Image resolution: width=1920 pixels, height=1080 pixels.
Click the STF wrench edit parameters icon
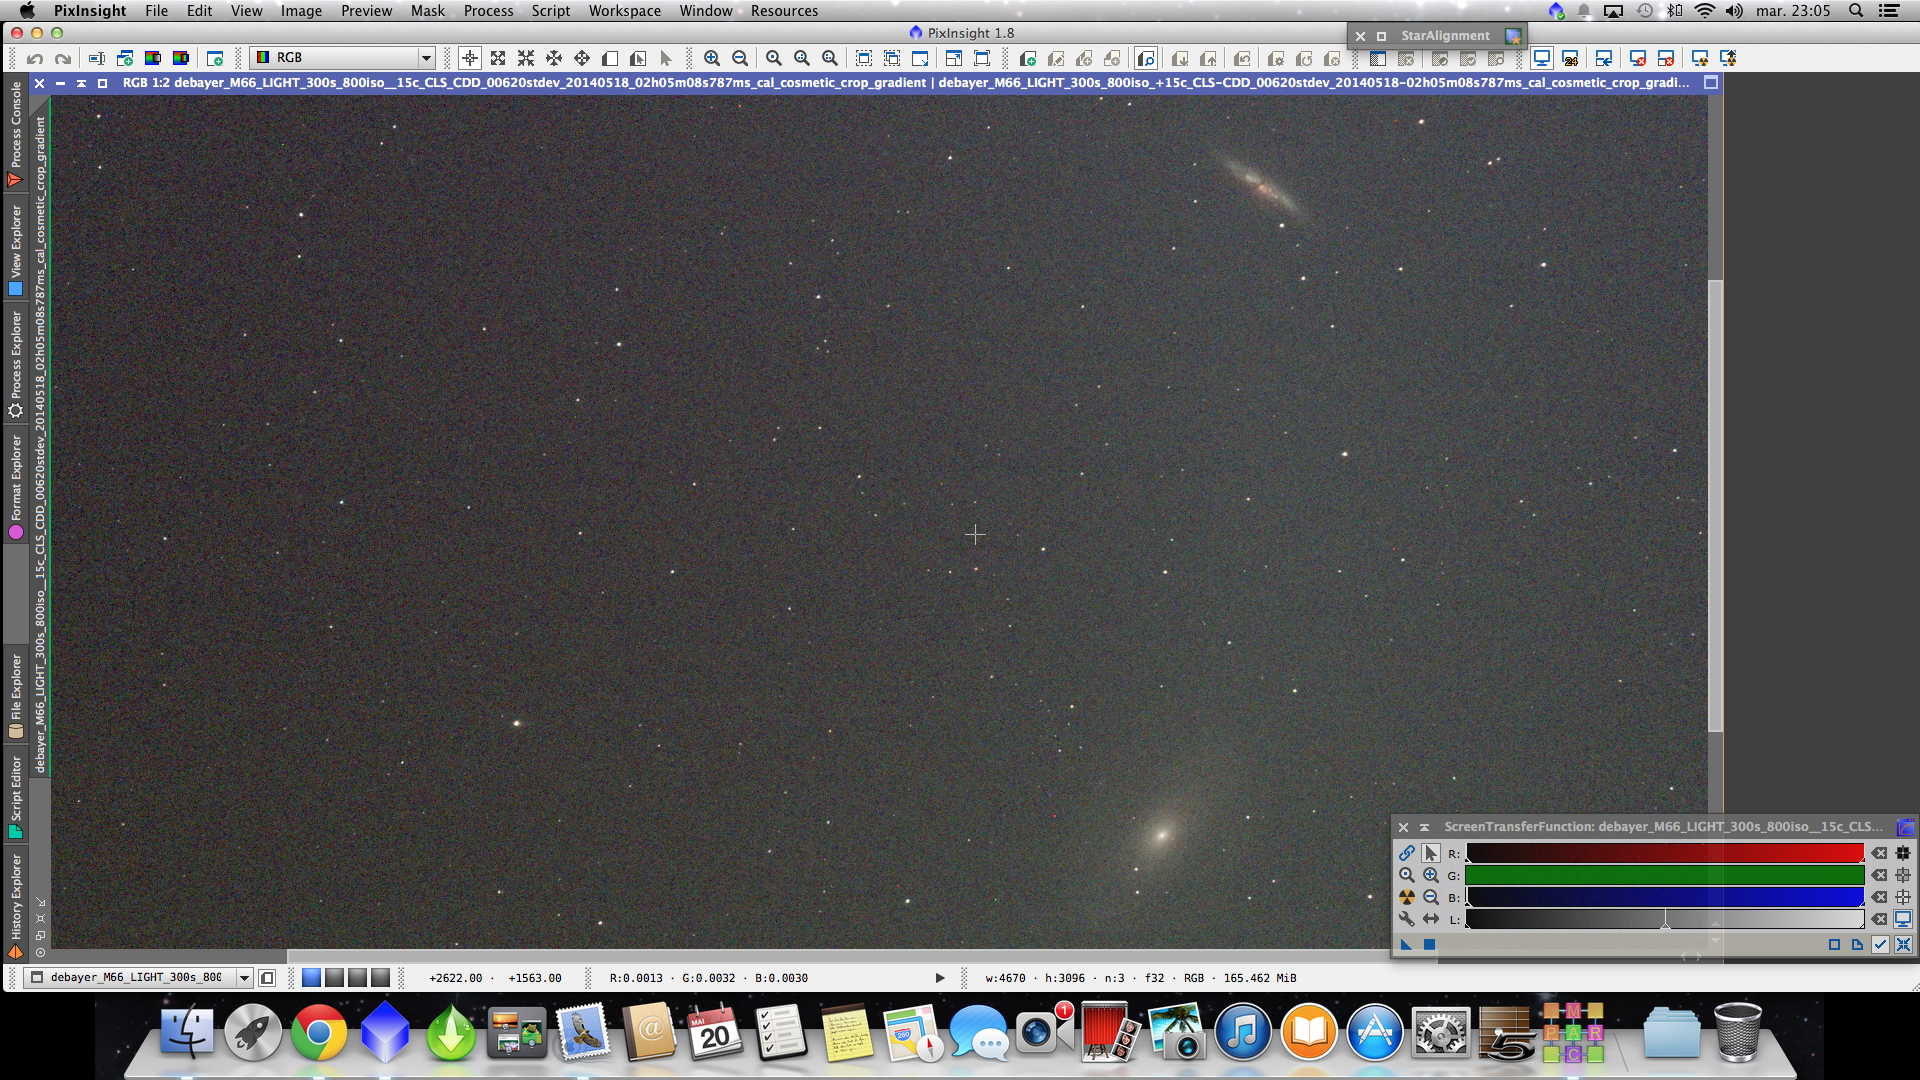click(1406, 919)
